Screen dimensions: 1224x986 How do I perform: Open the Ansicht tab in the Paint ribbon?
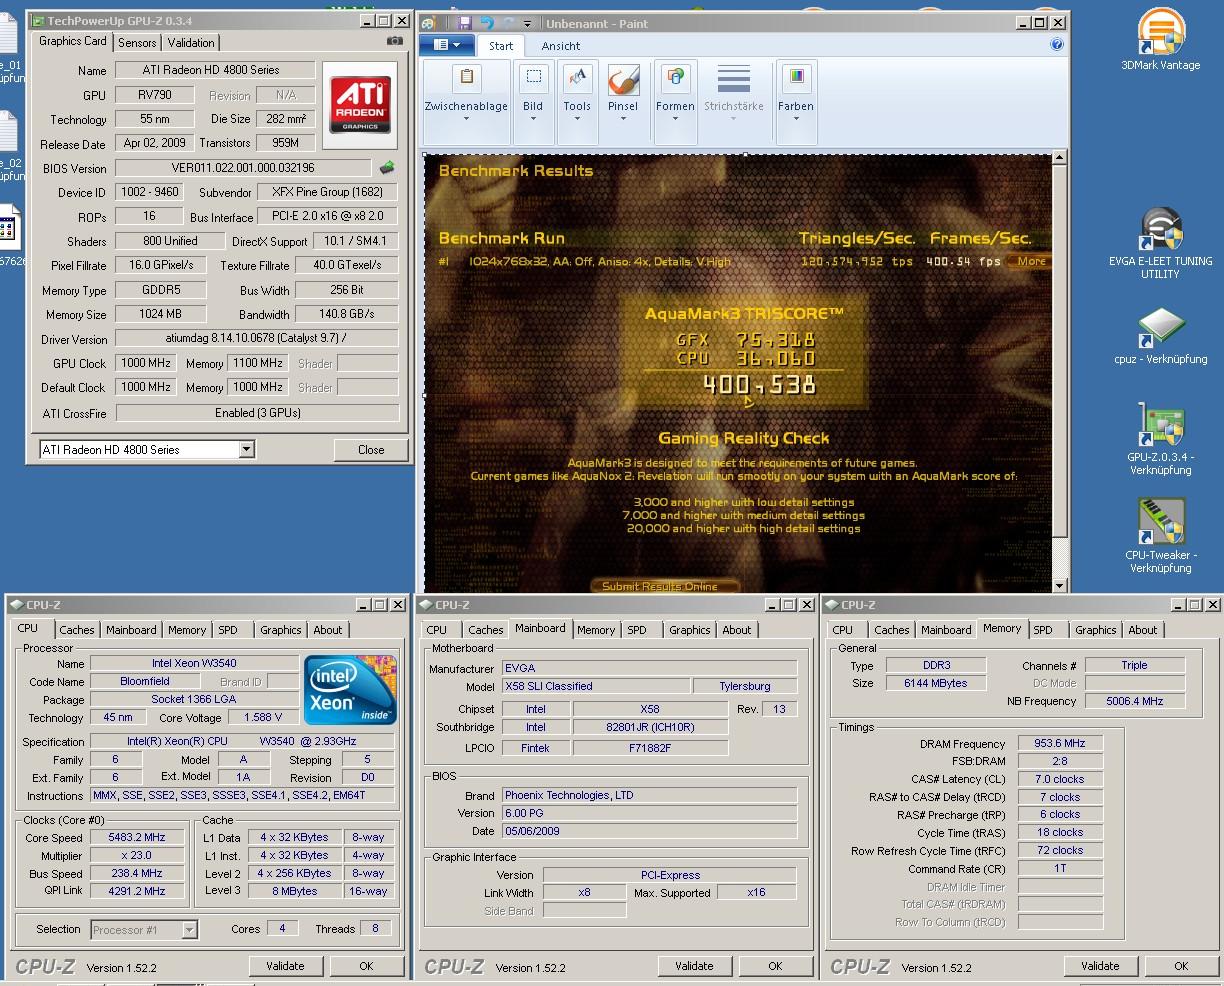[561, 46]
